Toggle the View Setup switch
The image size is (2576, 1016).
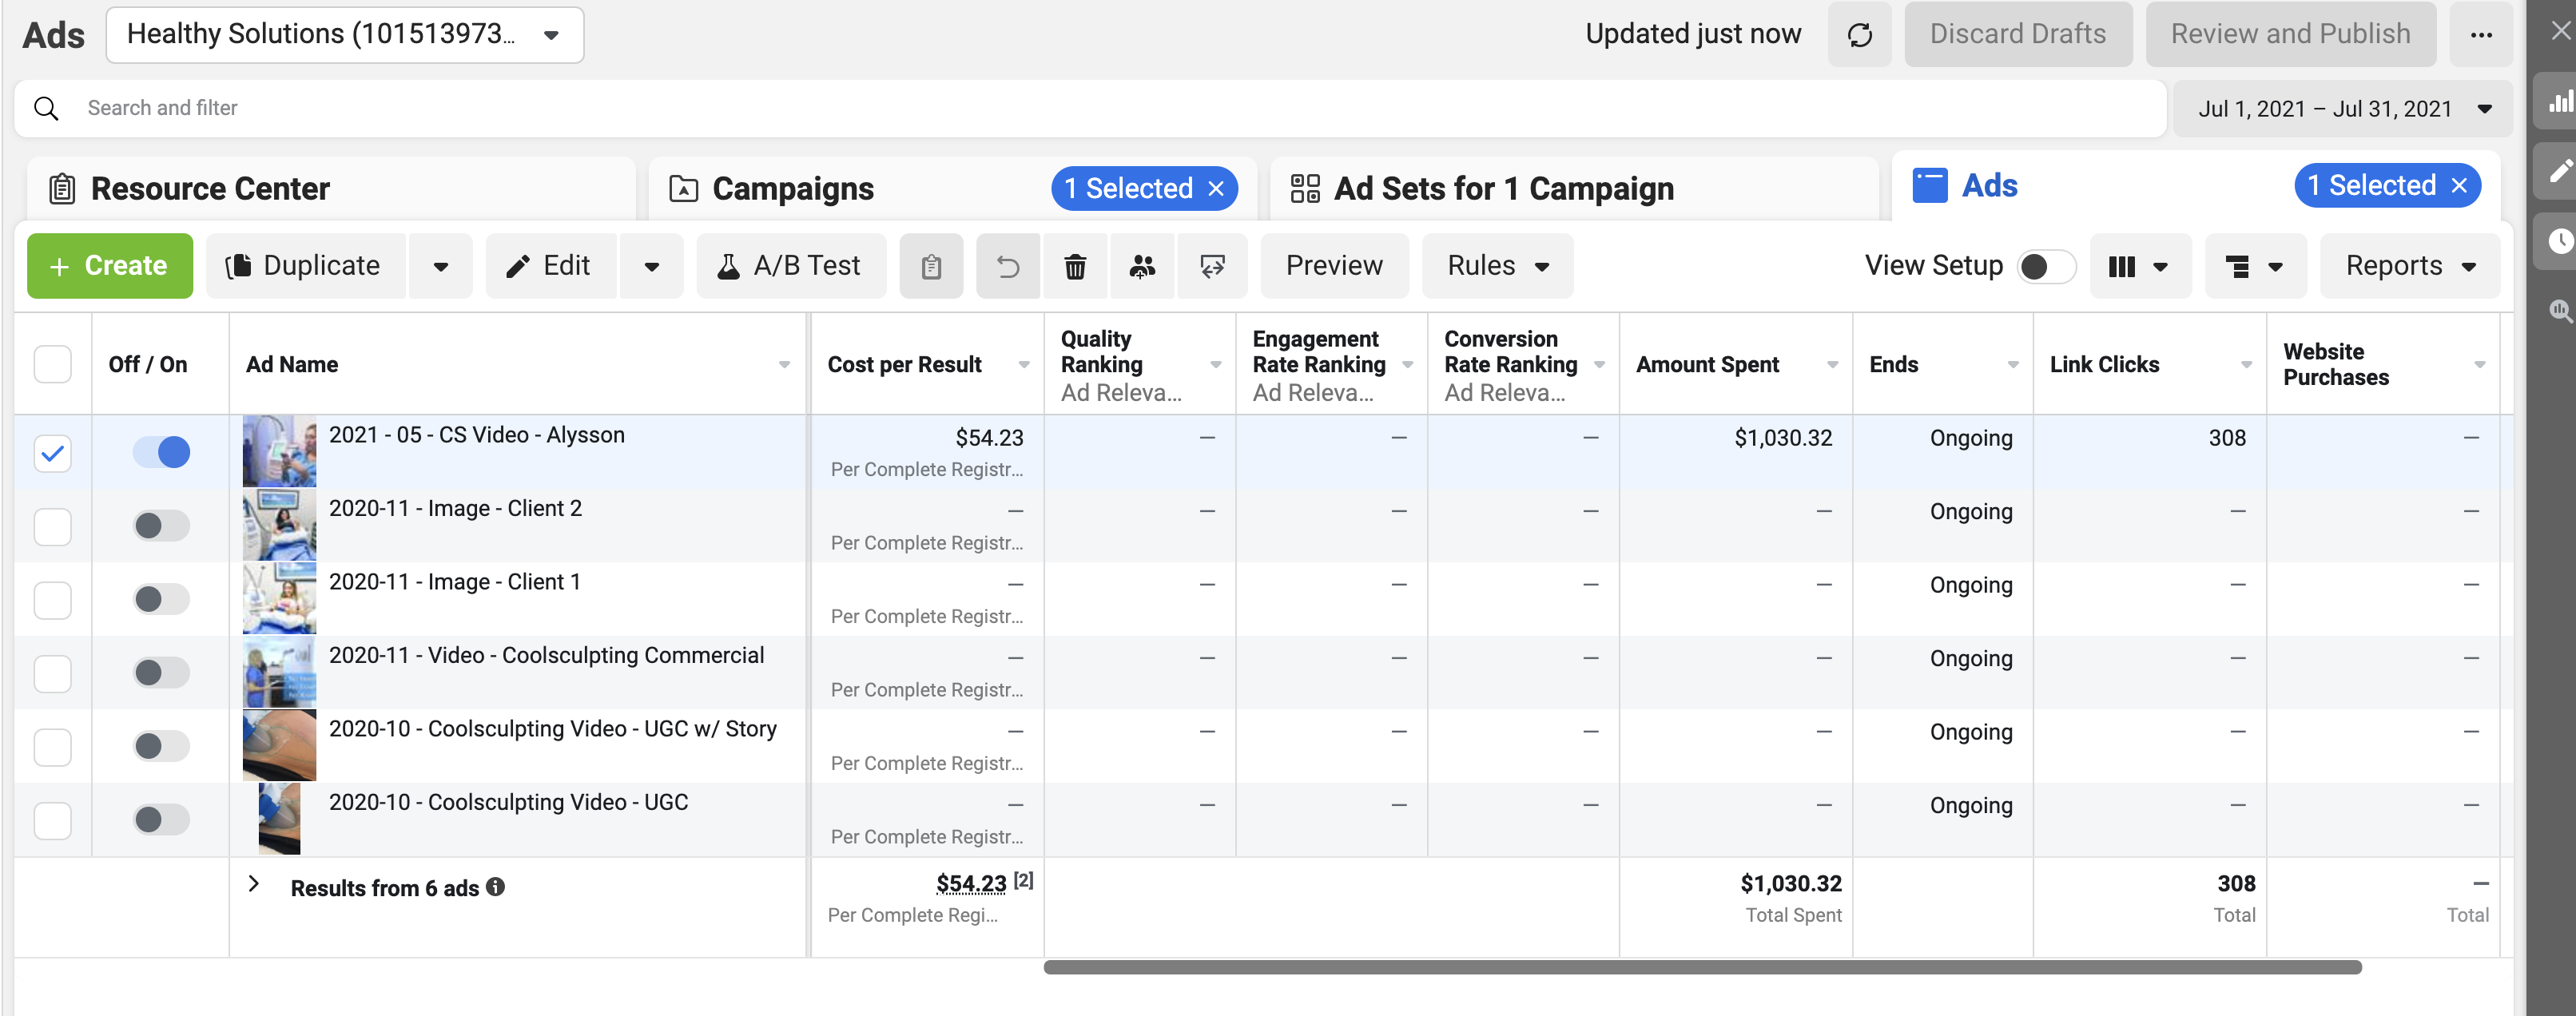[x=2046, y=267]
